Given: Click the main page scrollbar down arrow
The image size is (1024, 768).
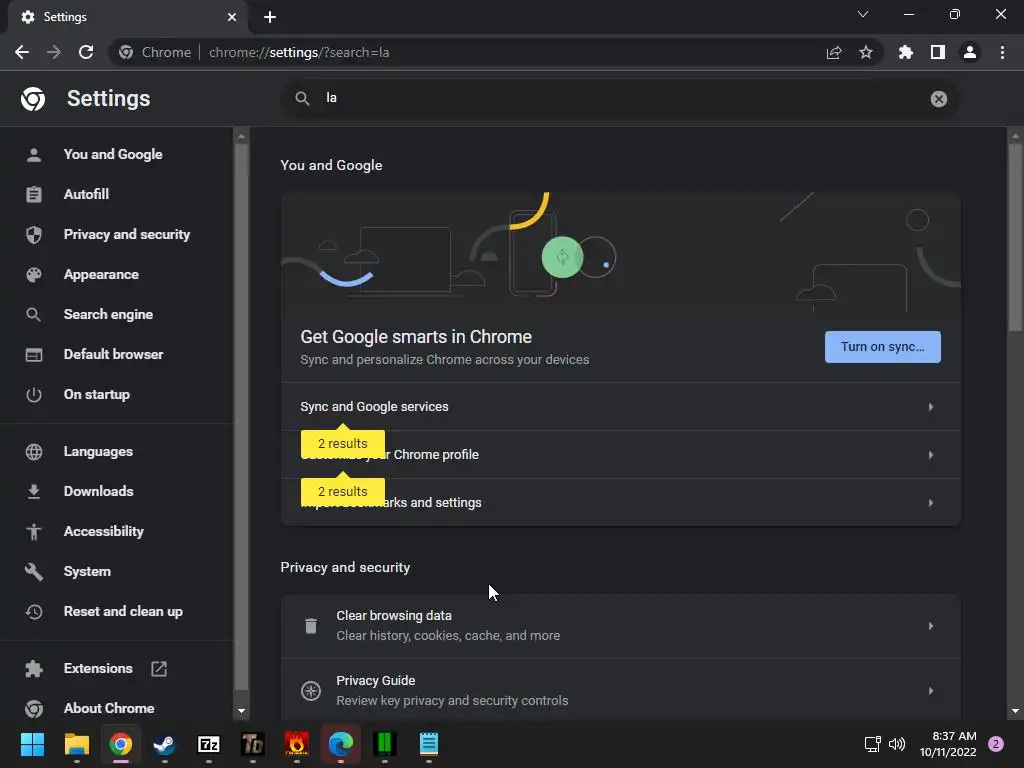Looking at the screenshot, I should tap(1014, 711).
